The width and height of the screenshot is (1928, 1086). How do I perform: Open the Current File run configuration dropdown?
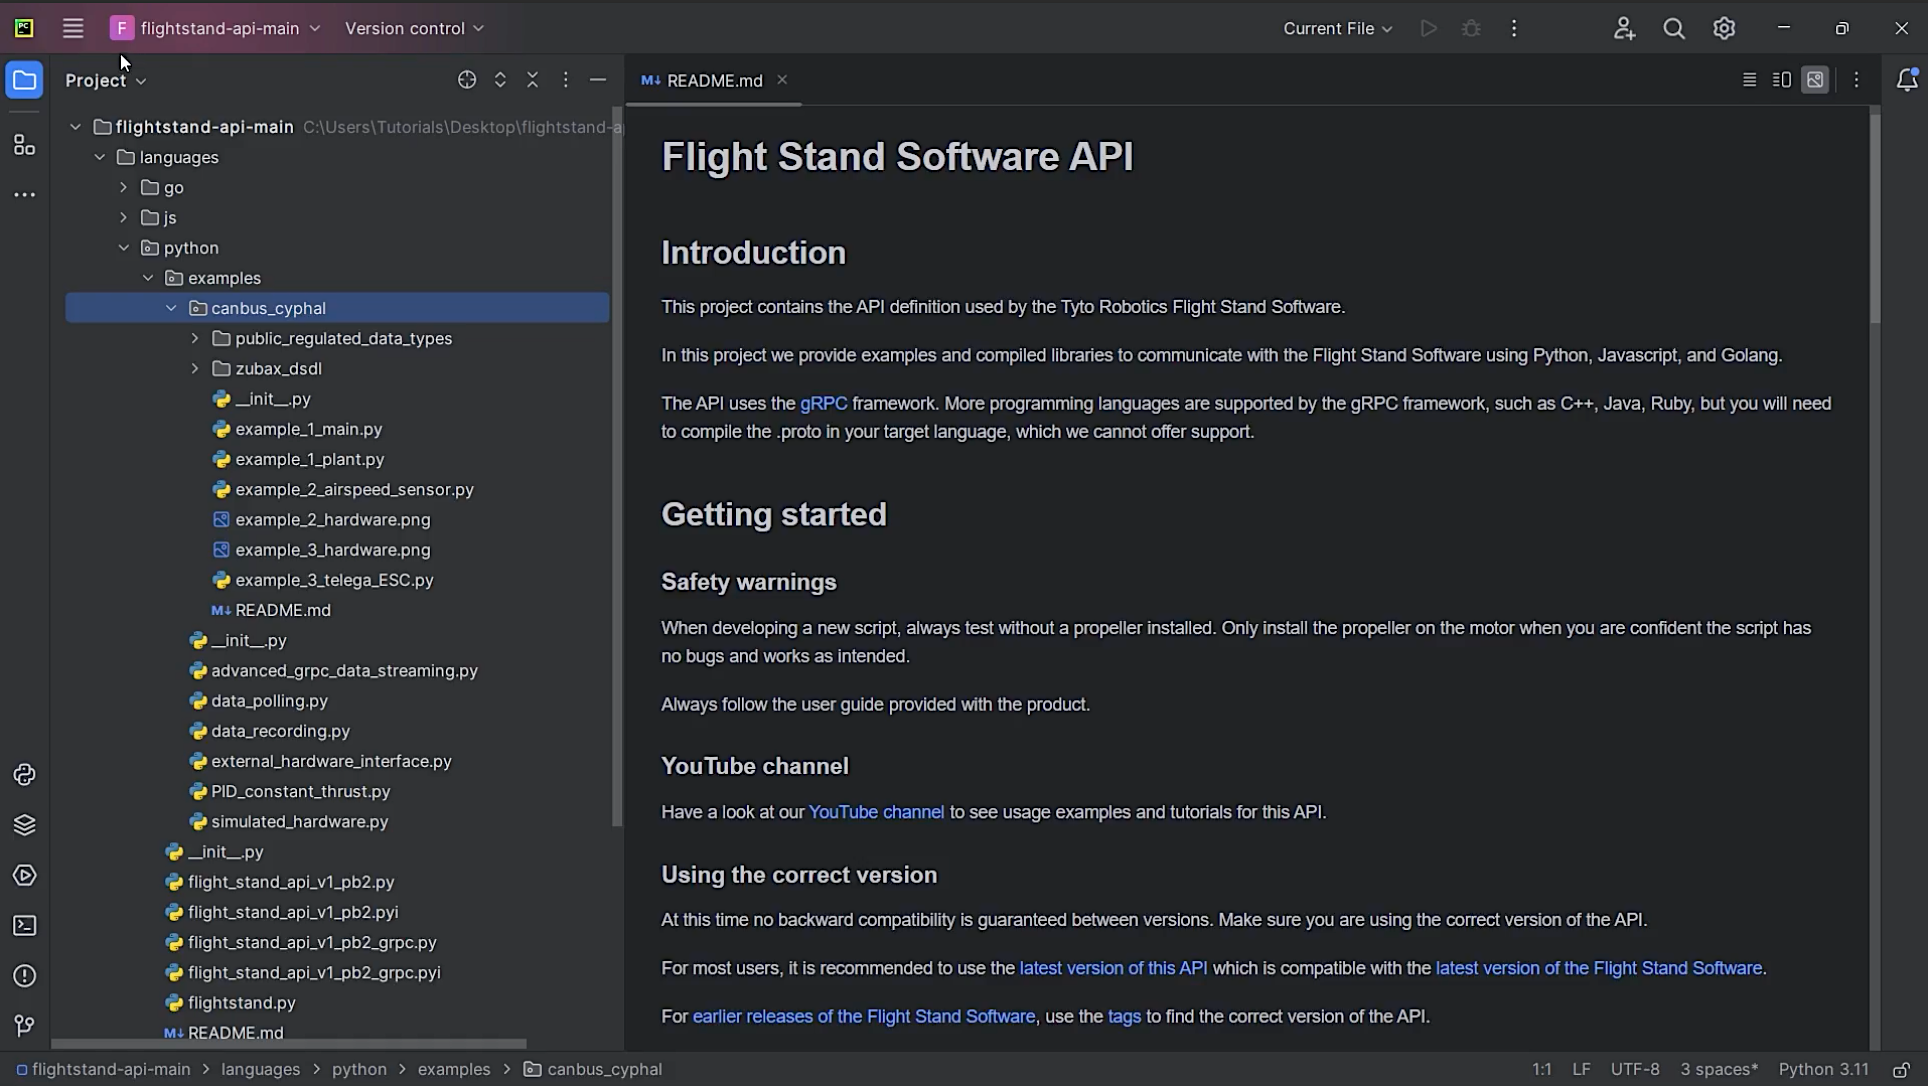(1337, 28)
